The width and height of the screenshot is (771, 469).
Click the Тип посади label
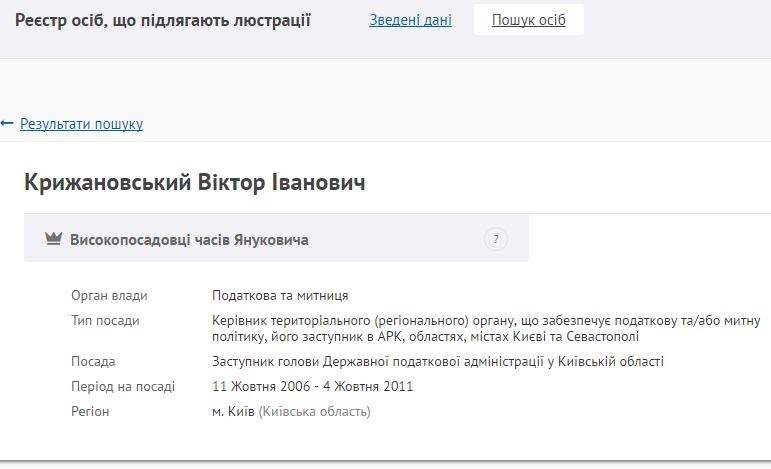[x=105, y=320]
